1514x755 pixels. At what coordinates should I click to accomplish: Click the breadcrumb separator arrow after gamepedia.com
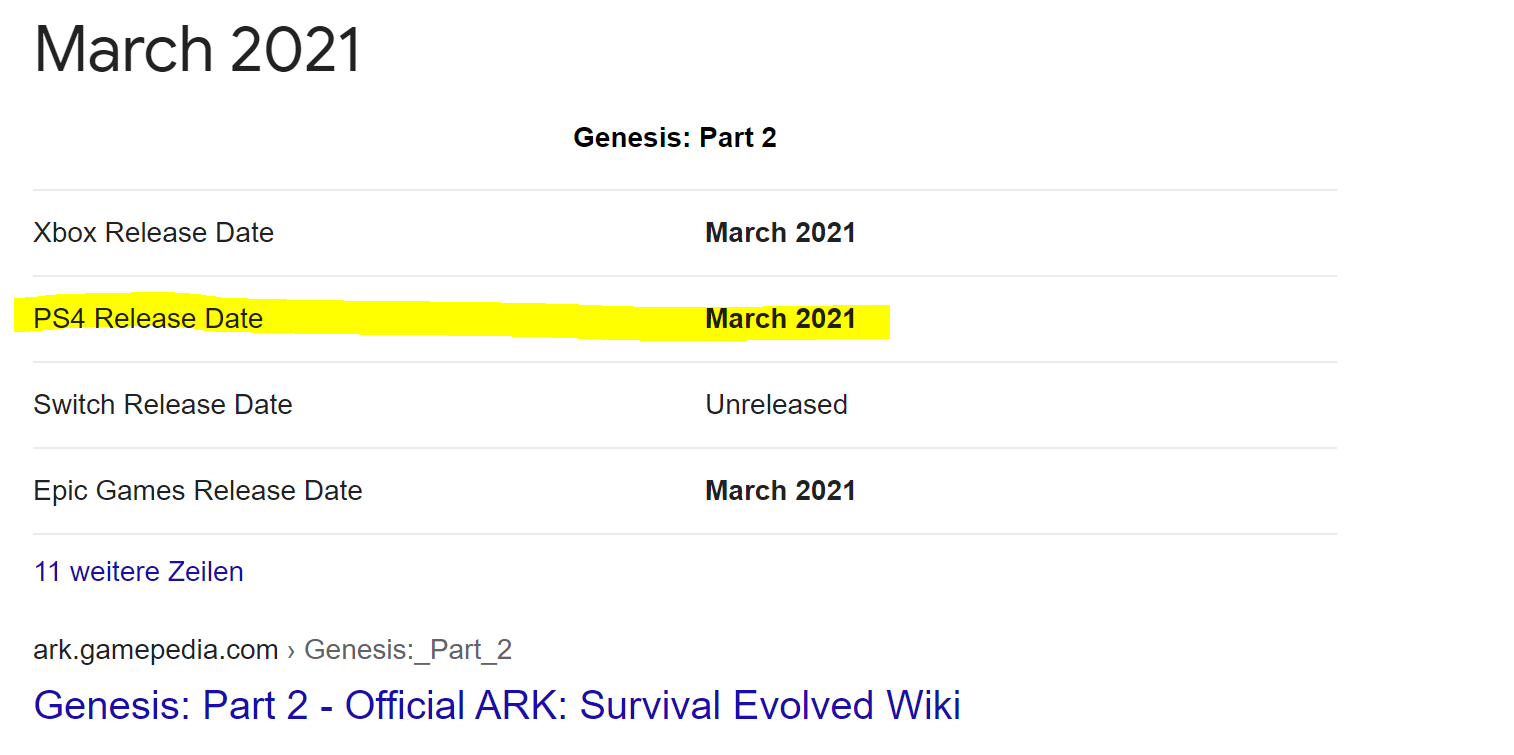pyautogui.click(x=291, y=651)
